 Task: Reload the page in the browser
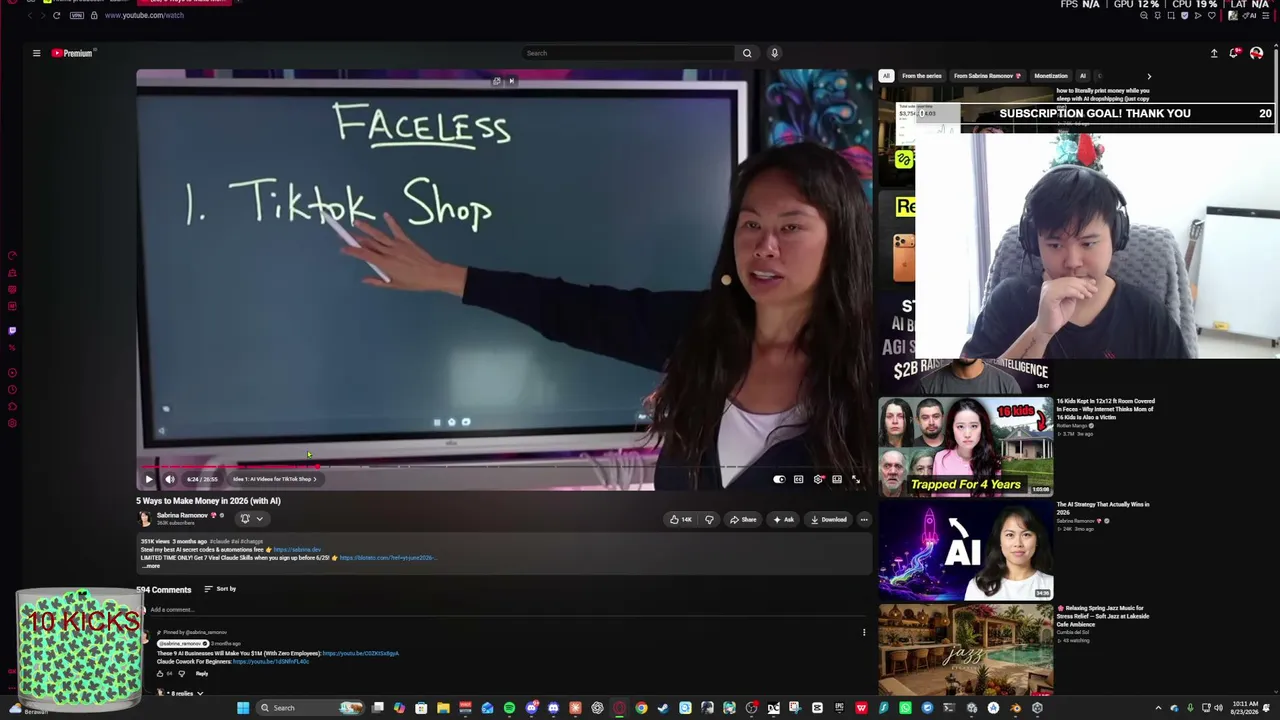[56, 15]
